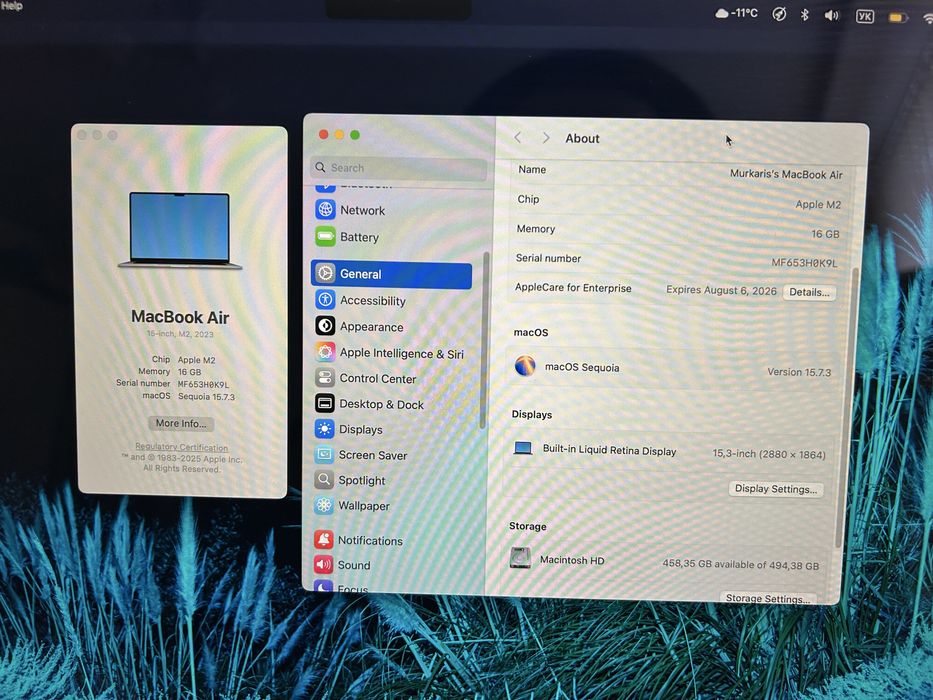
Task: Click the Version 15.7.3 text
Action: click(799, 372)
